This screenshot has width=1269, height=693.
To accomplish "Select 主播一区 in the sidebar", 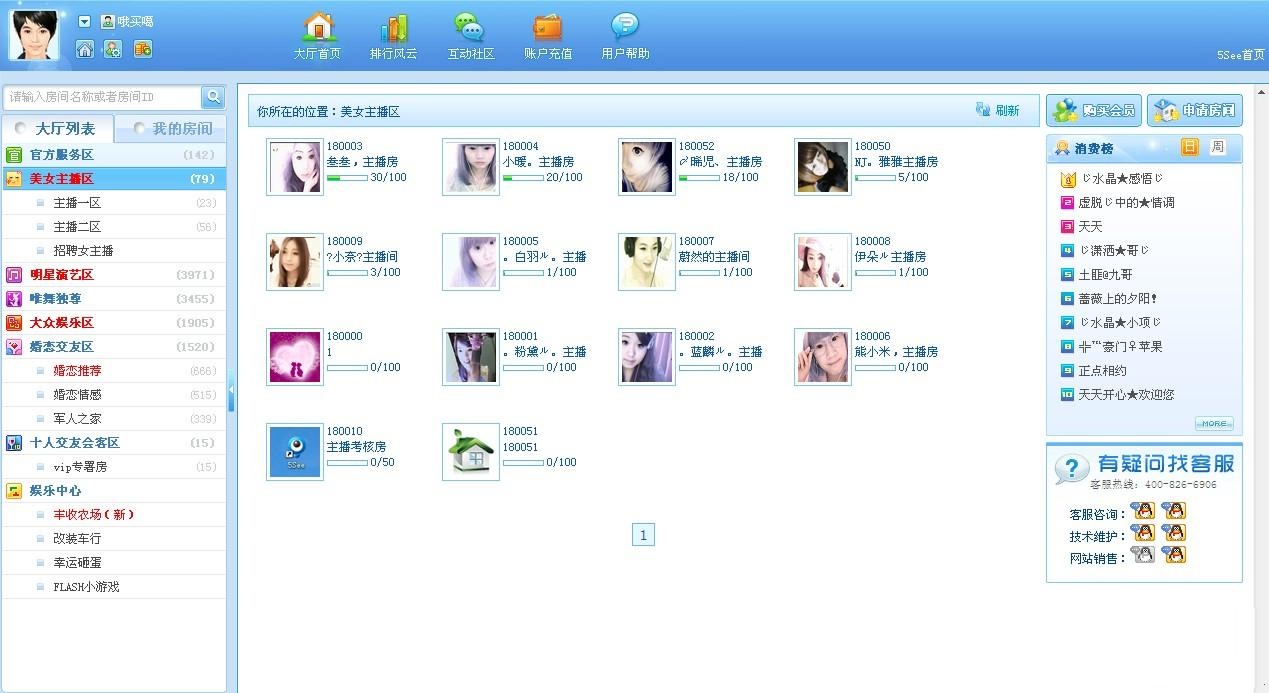I will click(77, 203).
